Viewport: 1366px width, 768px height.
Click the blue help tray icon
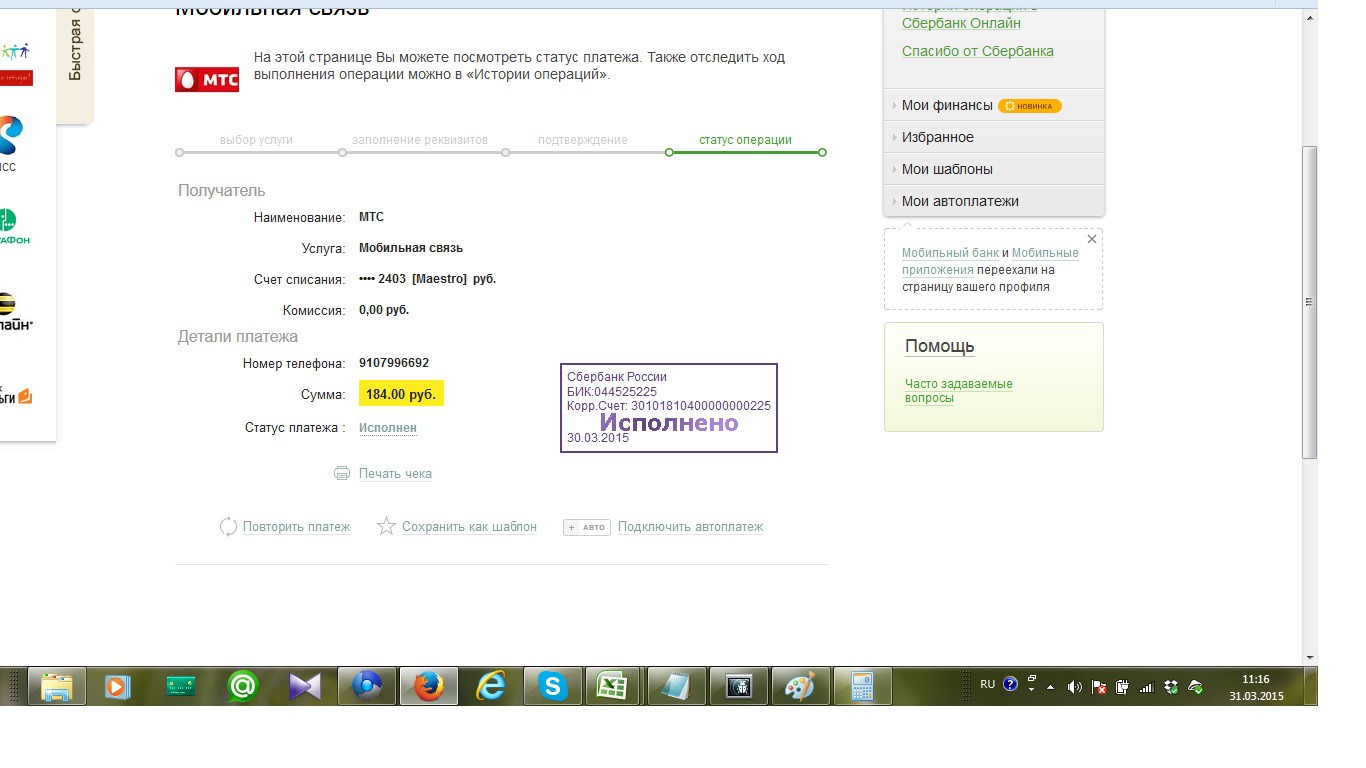1010,685
